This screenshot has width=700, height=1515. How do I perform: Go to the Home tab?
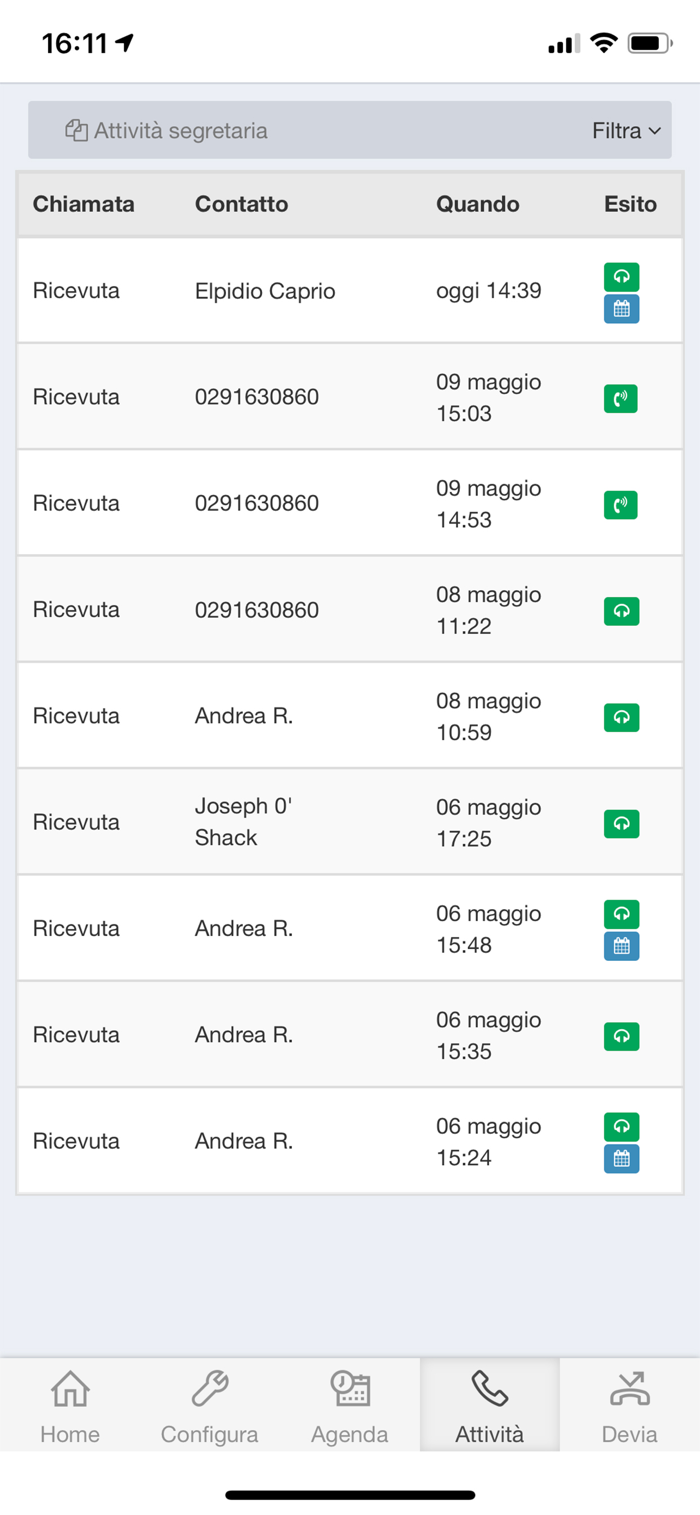pyautogui.click(x=70, y=1405)
